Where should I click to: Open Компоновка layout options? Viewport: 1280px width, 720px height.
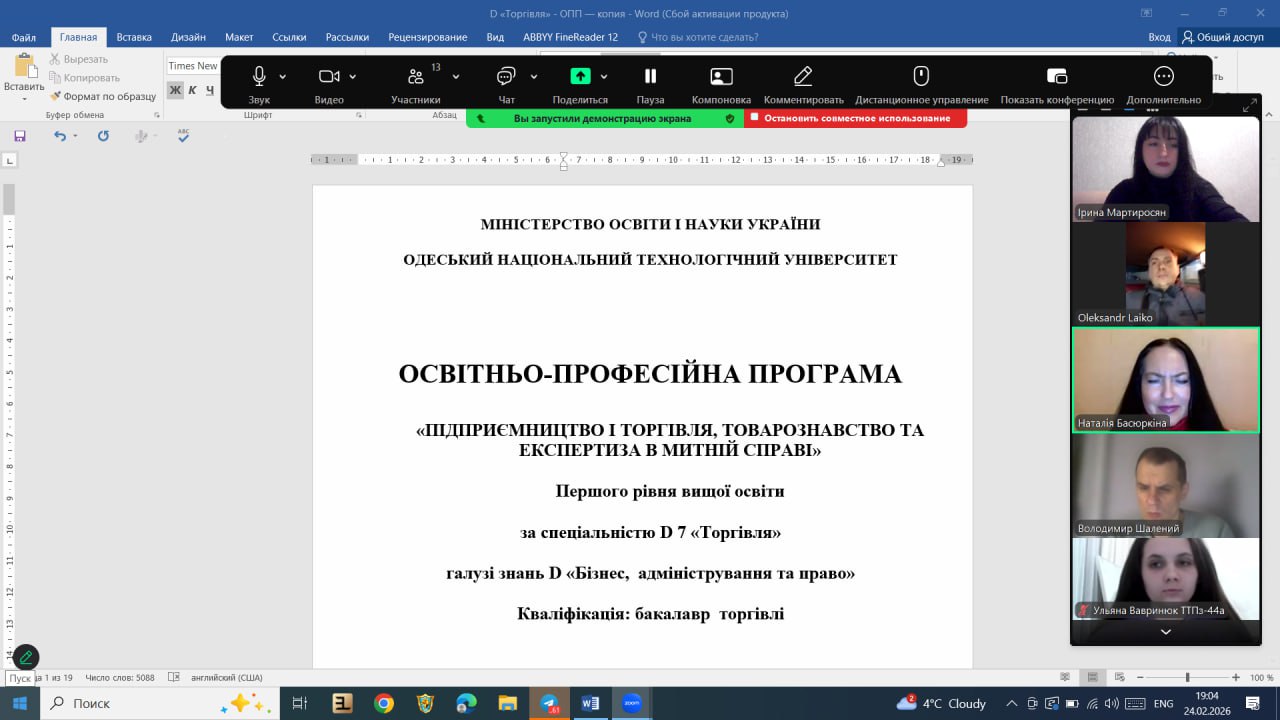721,77
